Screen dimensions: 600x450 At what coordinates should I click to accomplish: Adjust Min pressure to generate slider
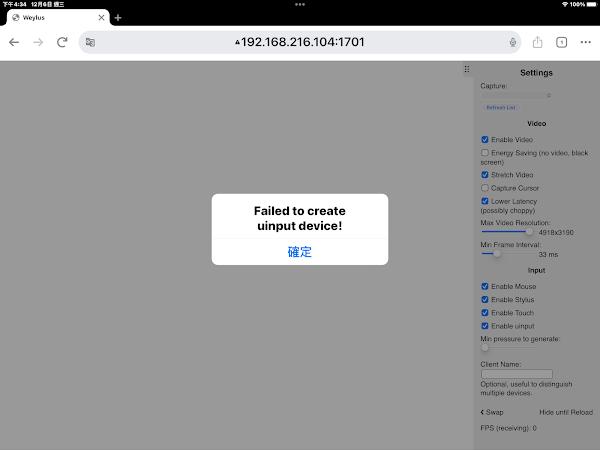pos(509,347)
